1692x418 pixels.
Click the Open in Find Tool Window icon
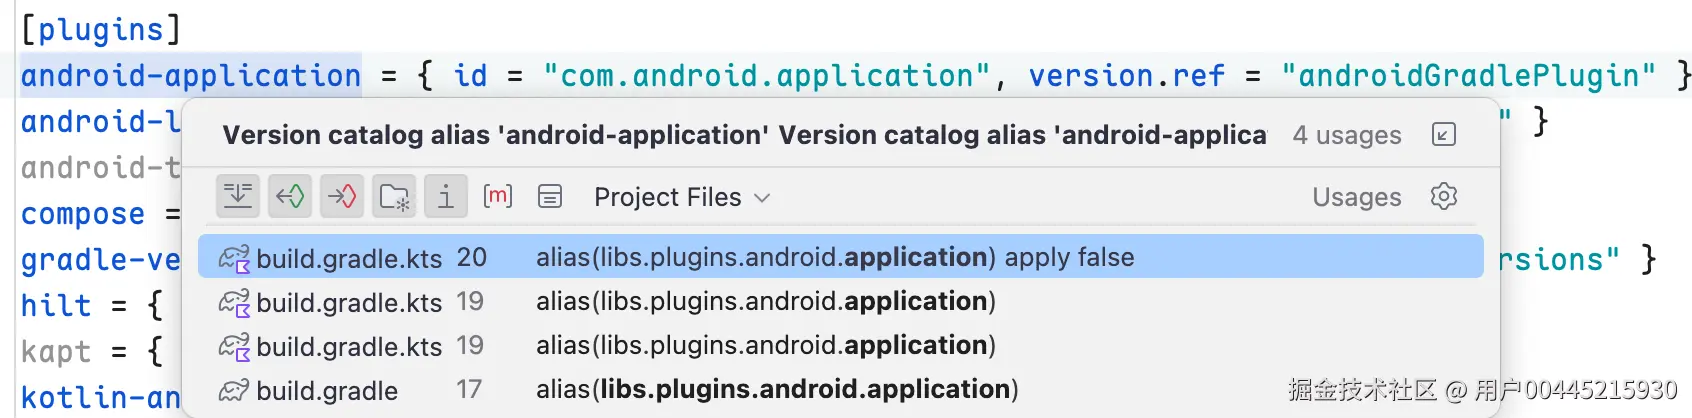point(1443,134)
